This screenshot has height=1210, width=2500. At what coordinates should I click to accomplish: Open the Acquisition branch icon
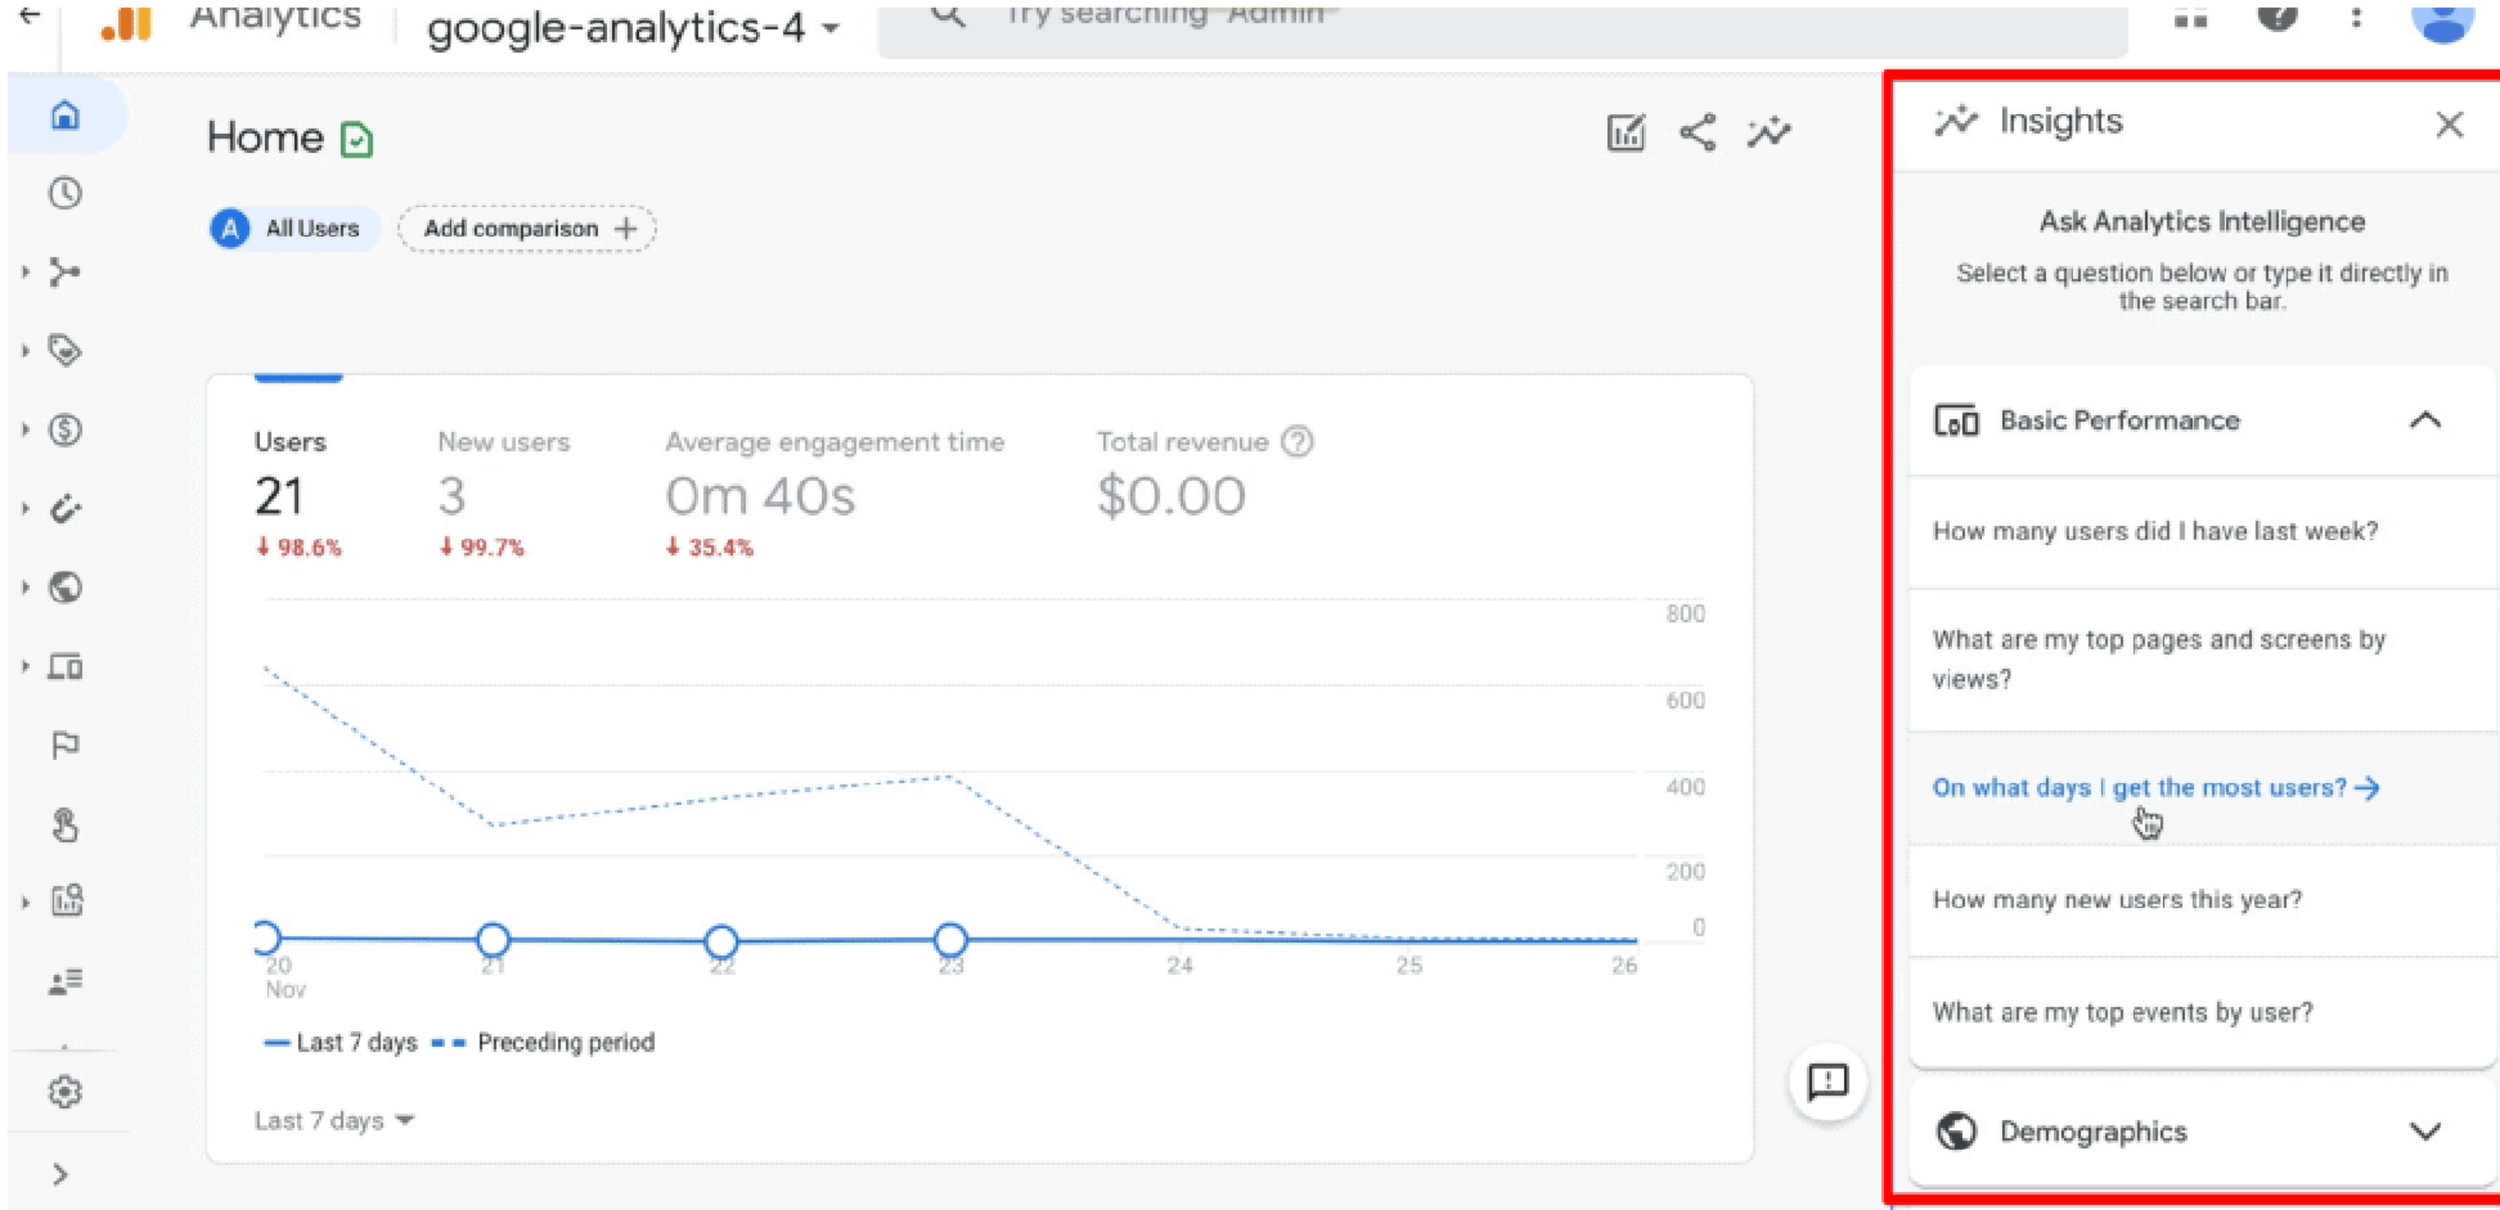[x=65, y=272]
